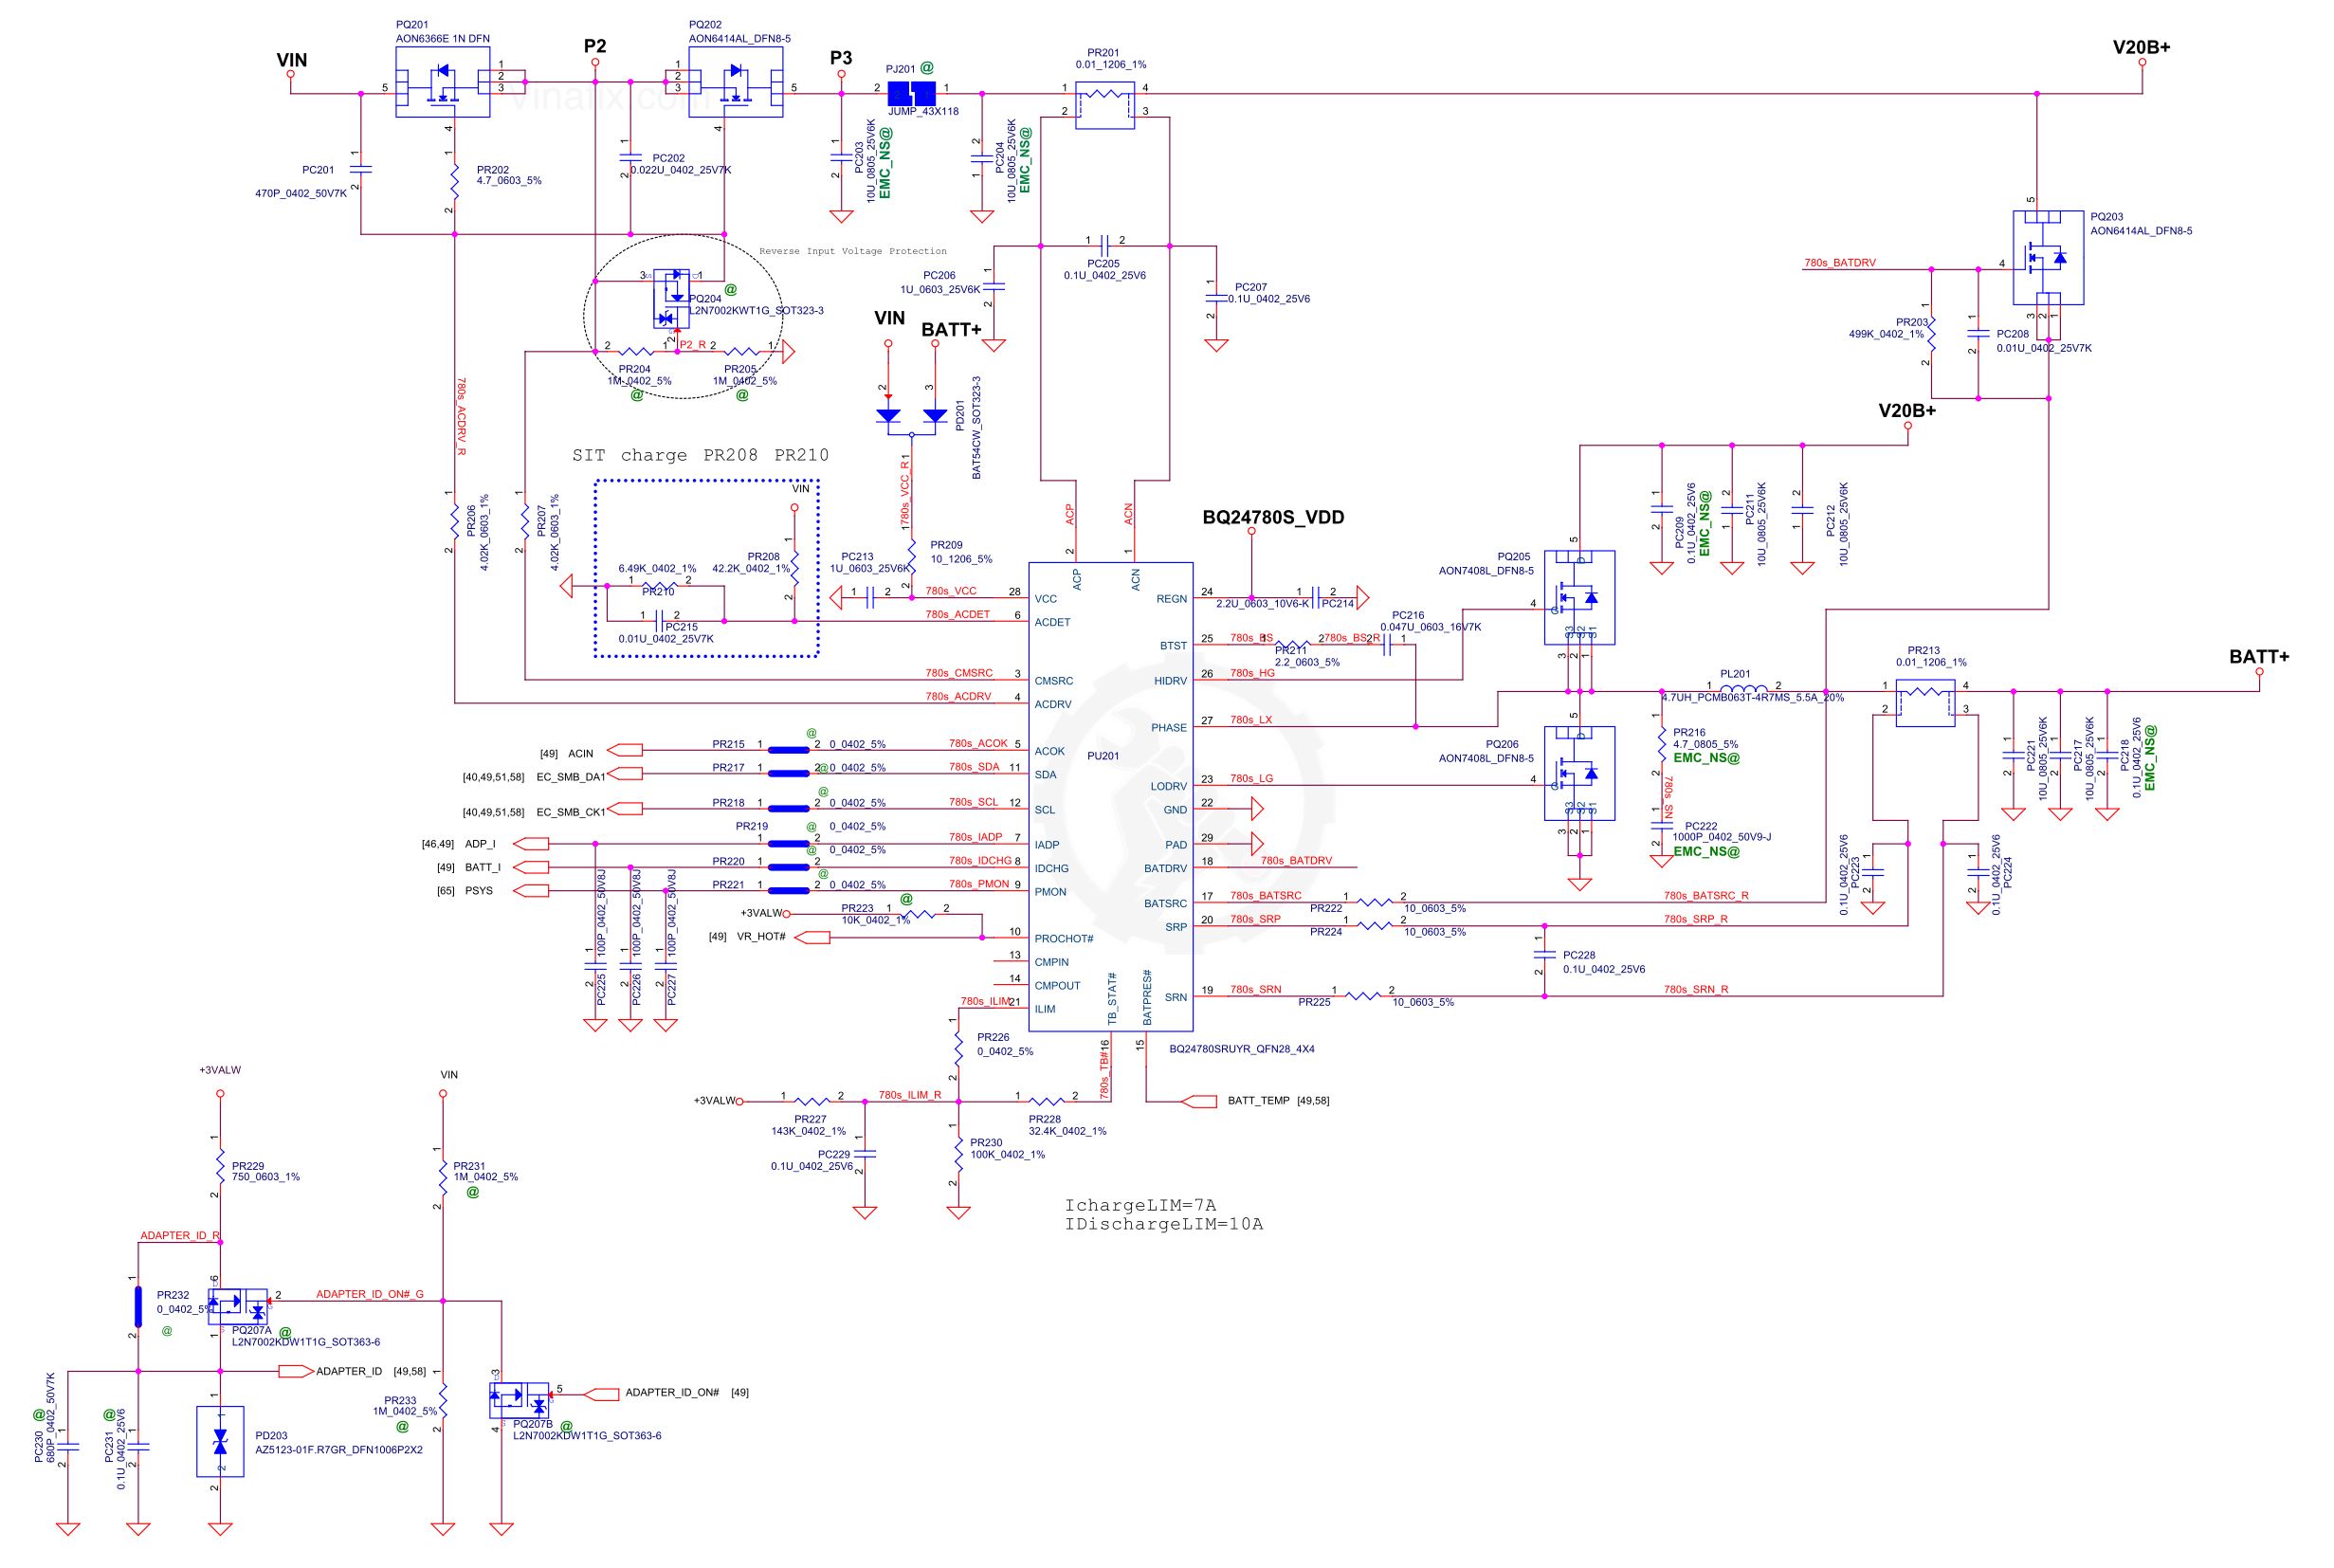2334x1568 pixels.
Task: Click the "780s_SRP_R" net label
Action: tap(1695, 919)
